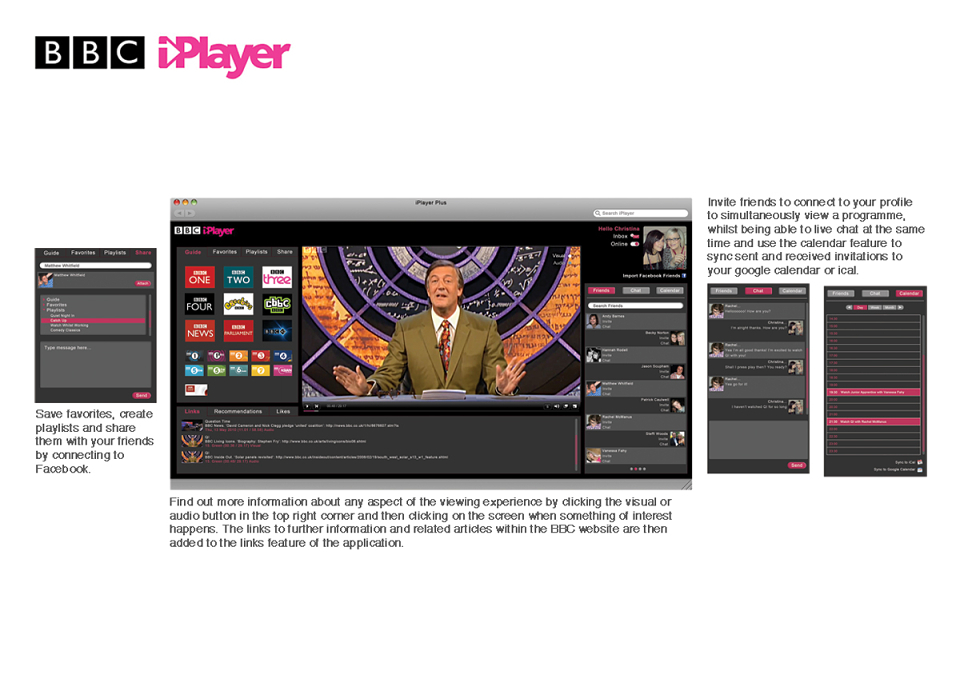960x679 pixels.
Task: Mute using the video player volume icon
Action: [x=556, y=407]
